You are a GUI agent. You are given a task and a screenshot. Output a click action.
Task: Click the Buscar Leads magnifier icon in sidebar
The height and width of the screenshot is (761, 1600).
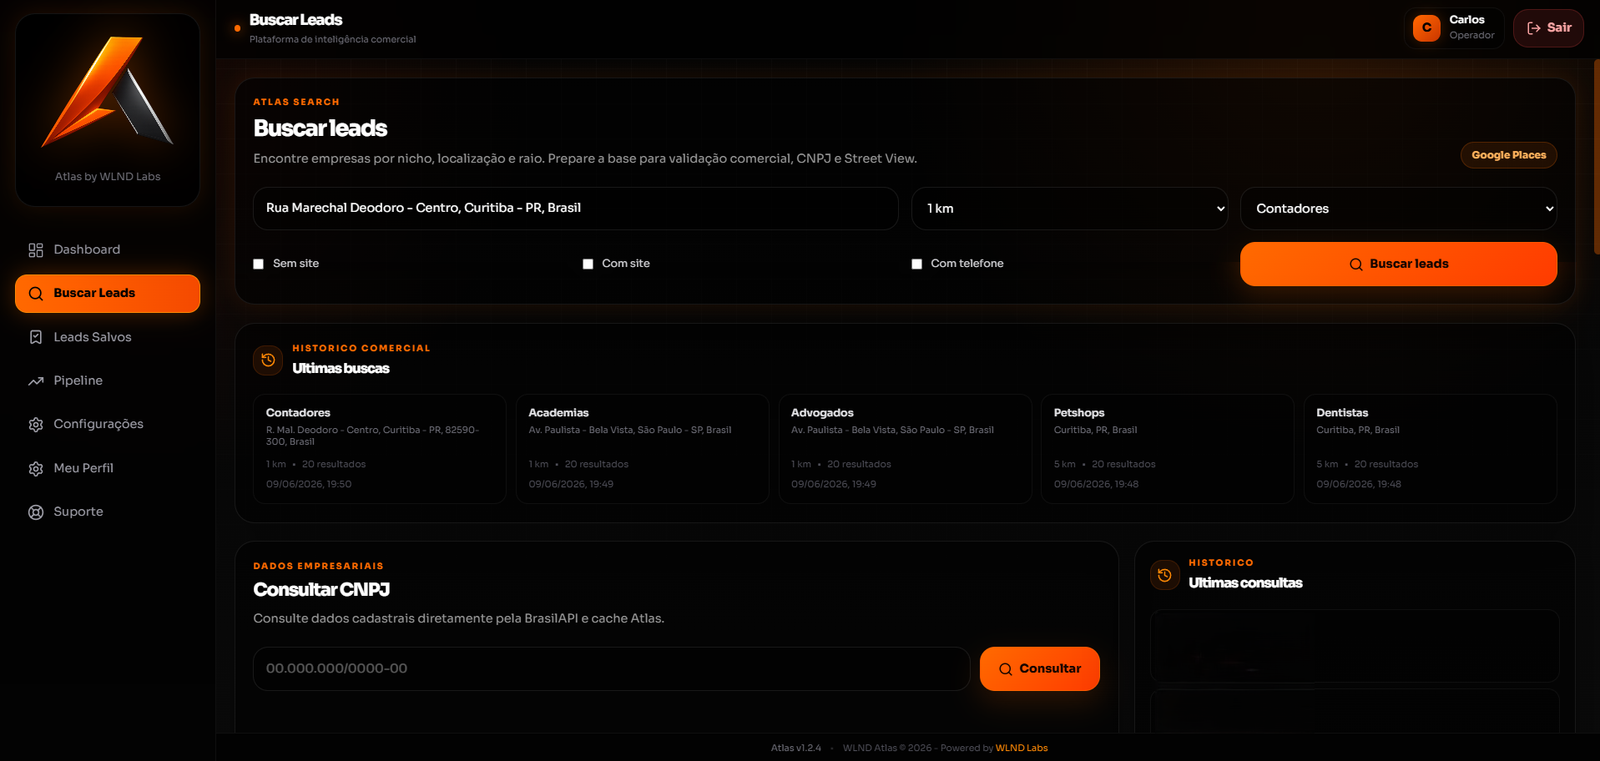(36, 294)
